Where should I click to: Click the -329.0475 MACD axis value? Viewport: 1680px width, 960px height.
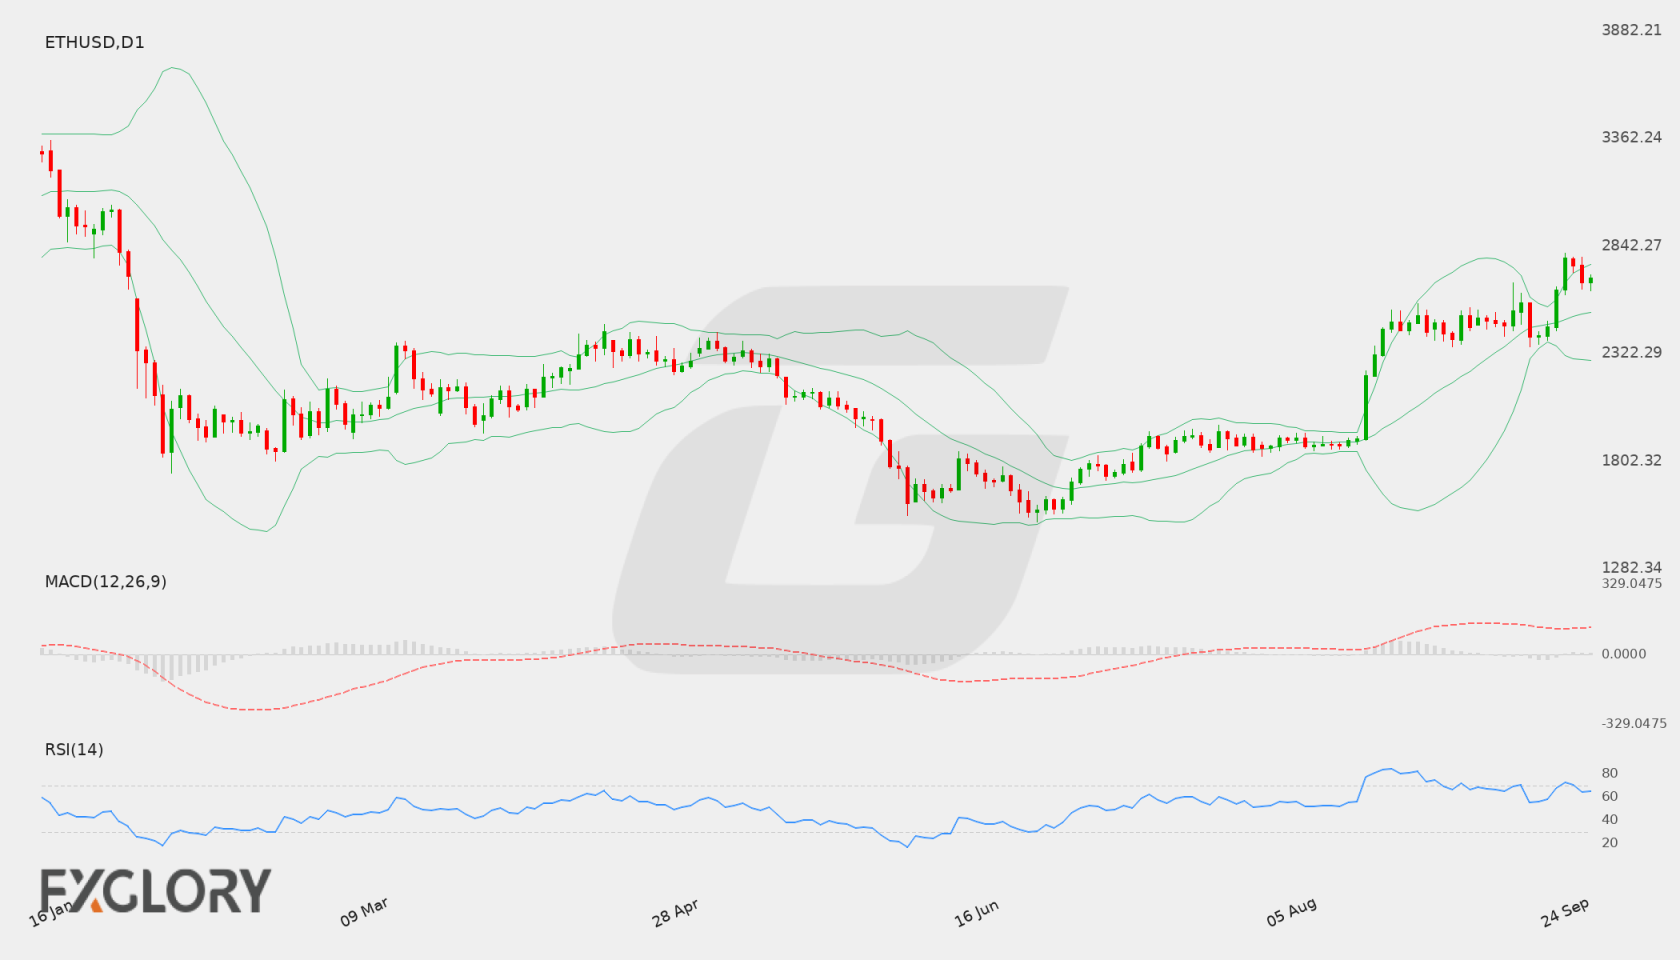pos(1634,723)
